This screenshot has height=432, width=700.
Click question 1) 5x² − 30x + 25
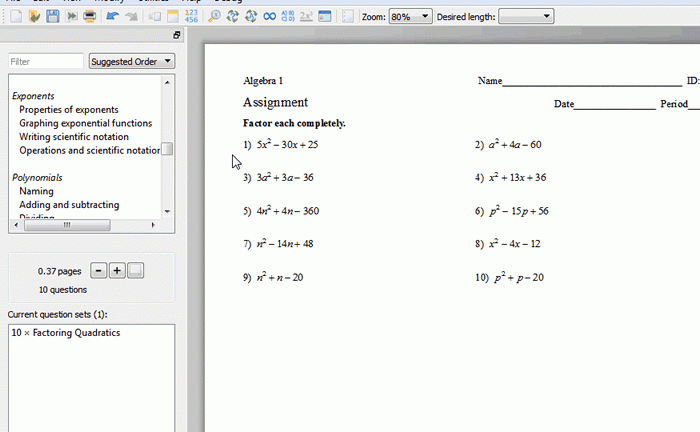(x=280, y=145)
